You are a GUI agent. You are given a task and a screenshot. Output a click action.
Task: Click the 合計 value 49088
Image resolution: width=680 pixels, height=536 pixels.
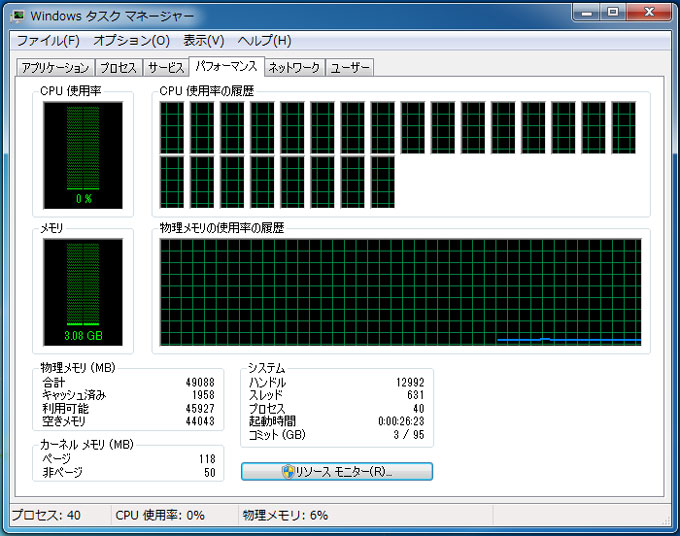(x=200, y=382)
